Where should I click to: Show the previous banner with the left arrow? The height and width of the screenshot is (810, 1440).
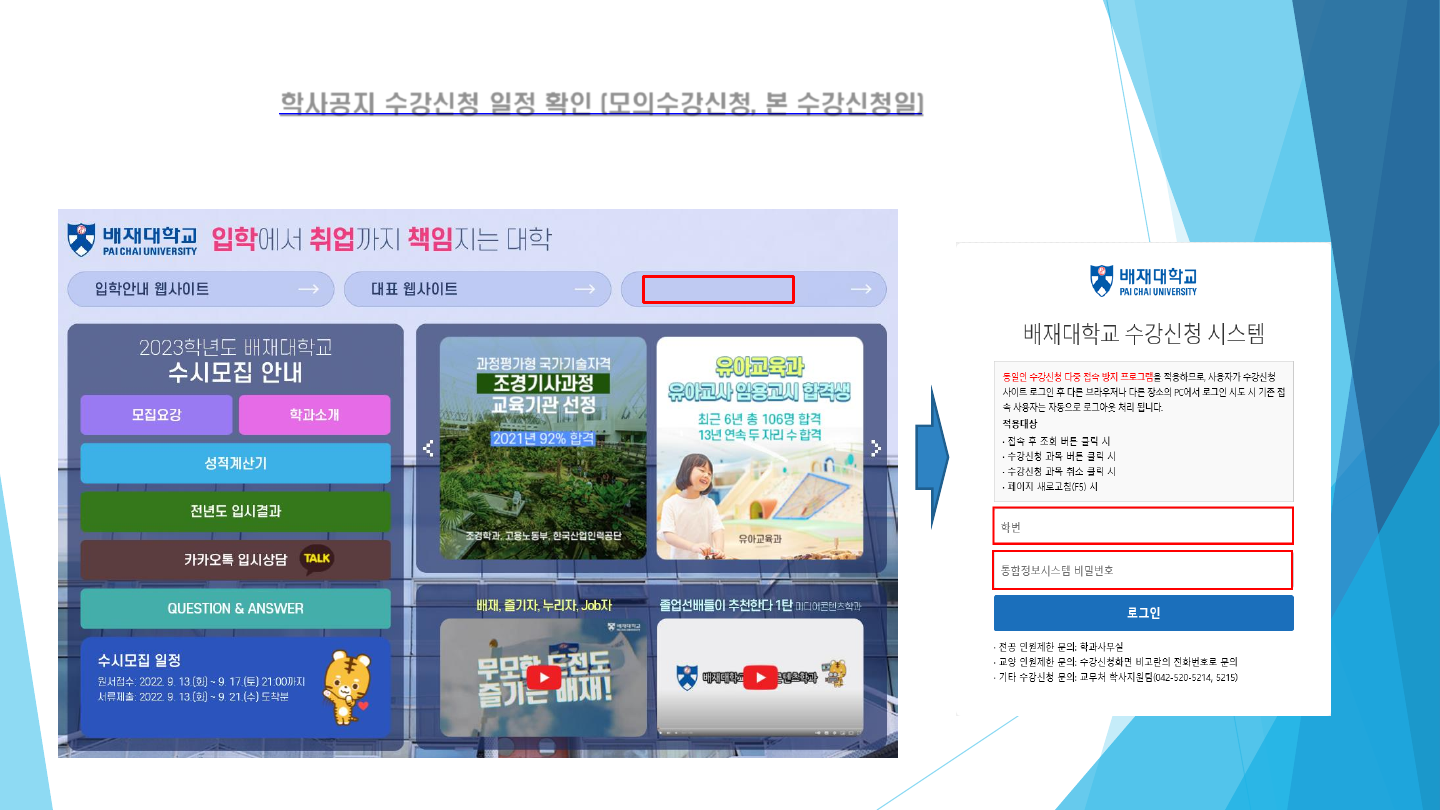[x=428, y=448]
